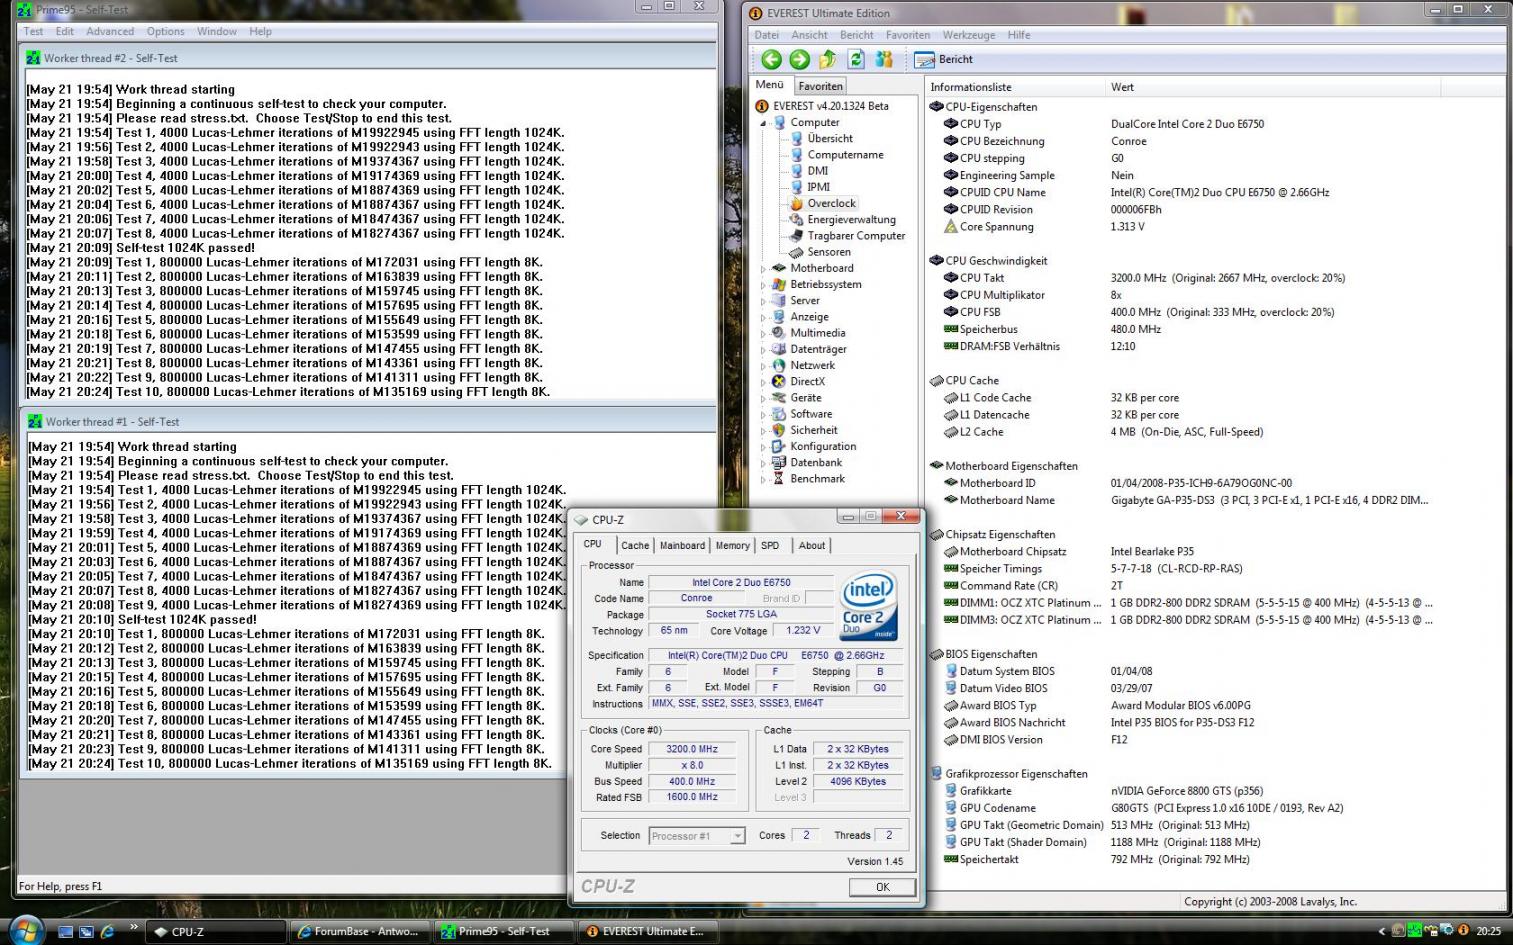This screenshot has height=945, width=1513.
Task: Click Multimedia category icon
Action: pos(779,333)
